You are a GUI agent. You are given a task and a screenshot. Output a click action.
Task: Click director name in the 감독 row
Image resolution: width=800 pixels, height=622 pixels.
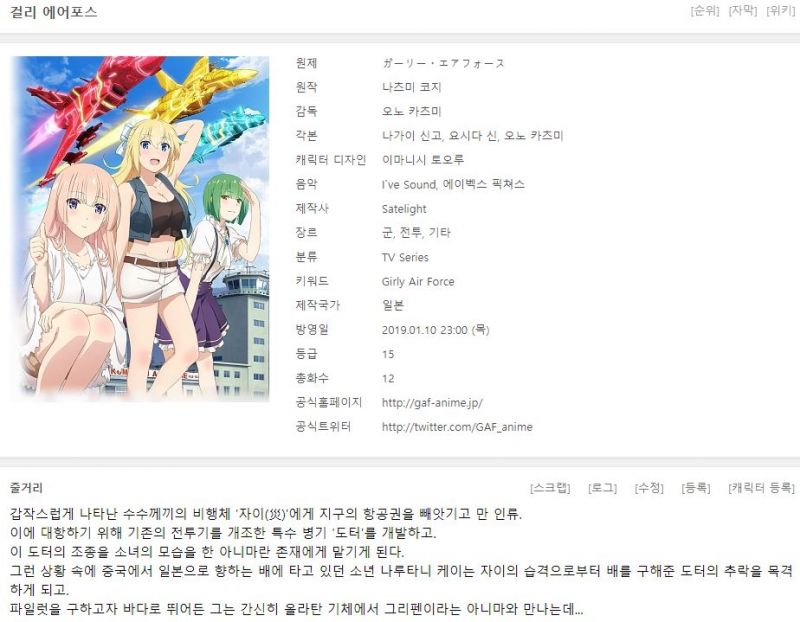[411, 112]
